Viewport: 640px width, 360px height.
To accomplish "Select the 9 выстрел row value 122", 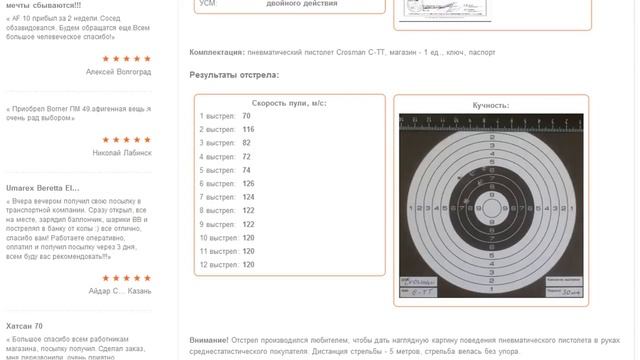I will pos(248,224).
